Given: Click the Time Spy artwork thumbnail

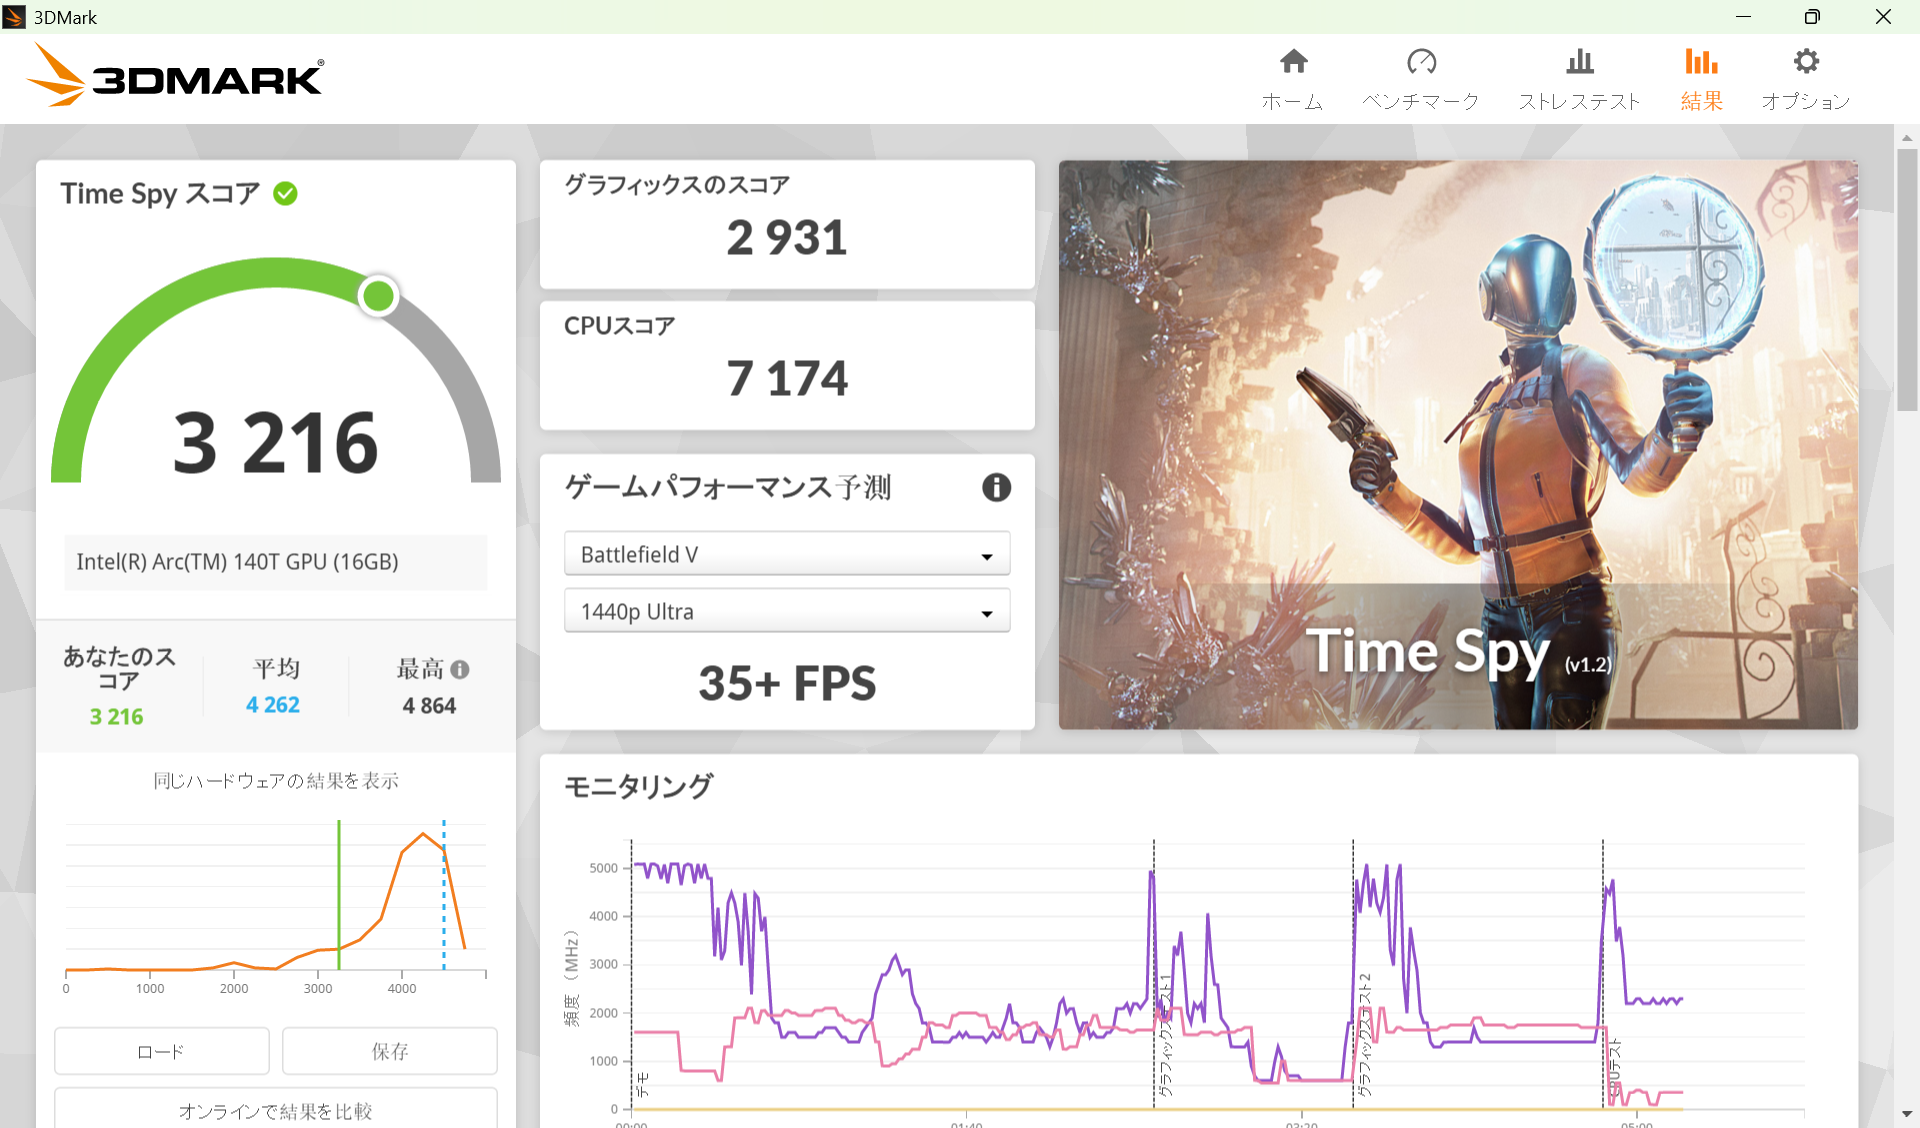Looking at the screenshot, I should (1457, 444).
